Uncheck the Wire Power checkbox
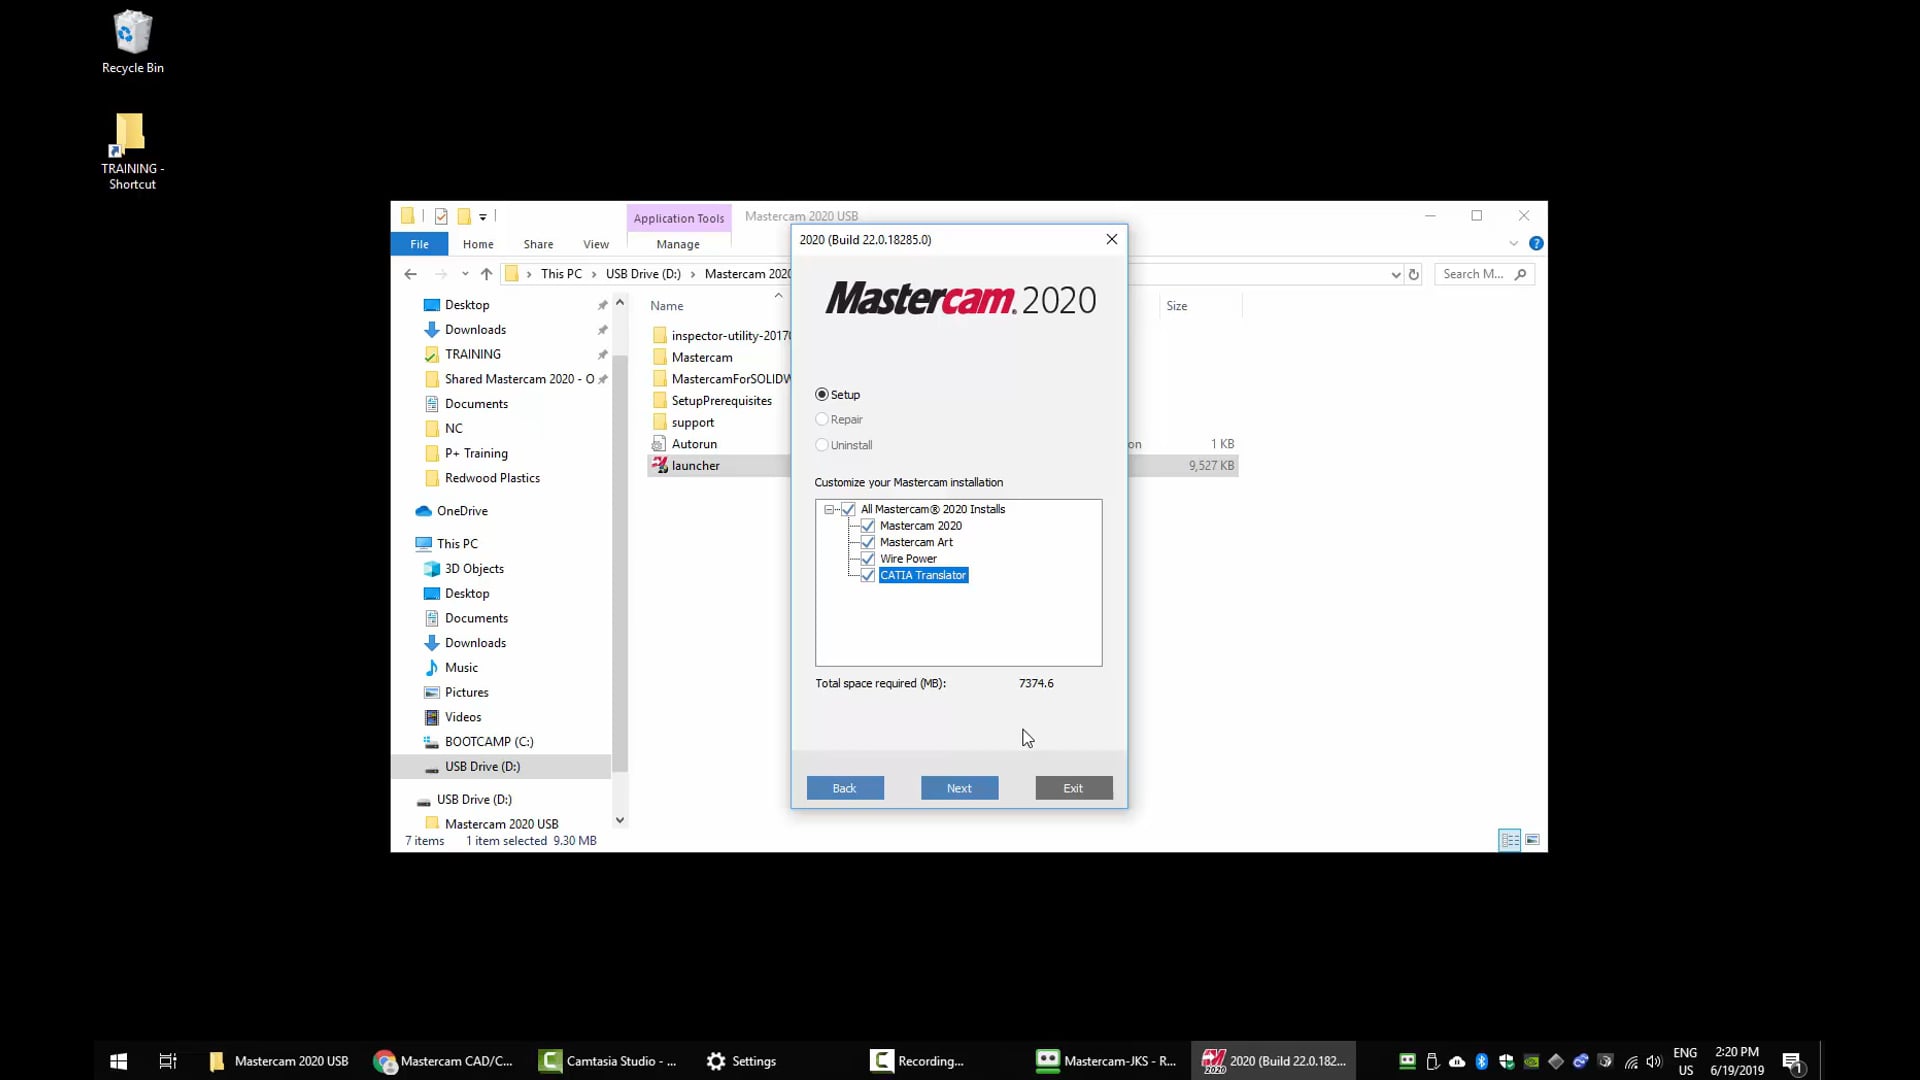Image resolution: width=1920 pixels, height=1080 pixels. coord(868,559)
